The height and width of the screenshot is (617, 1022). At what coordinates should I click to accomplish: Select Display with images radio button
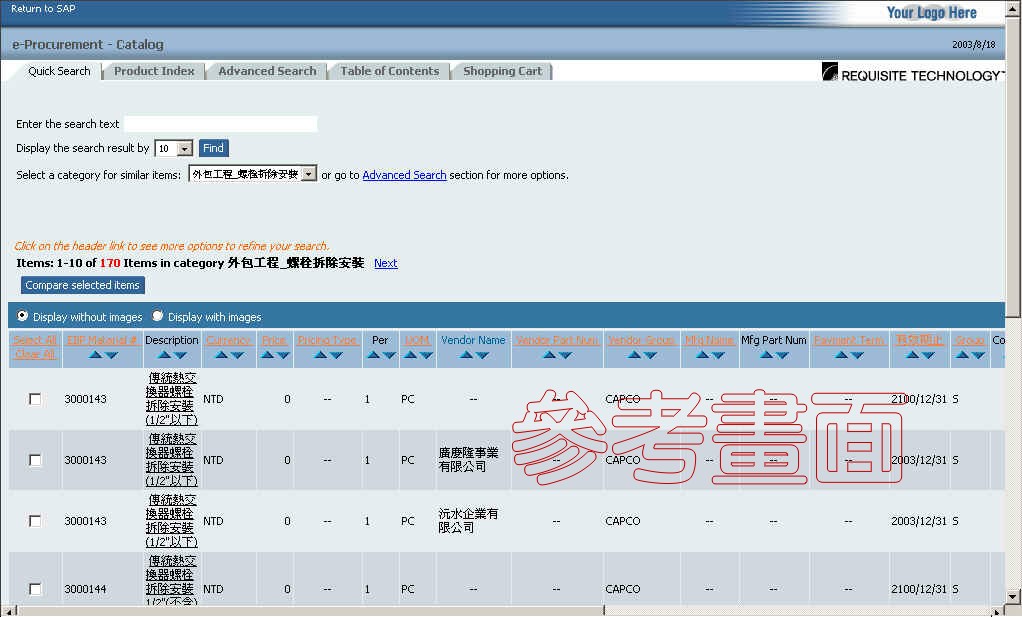point(158,317)
